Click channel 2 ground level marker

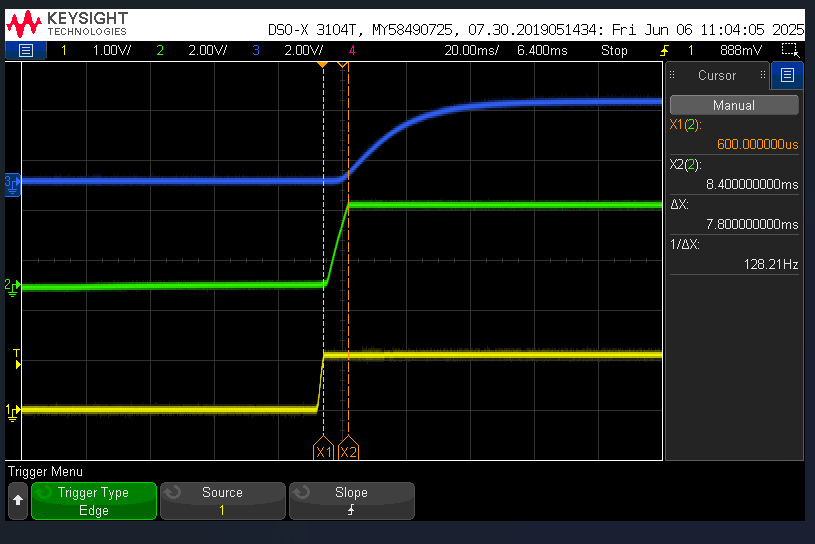(12, 287)
